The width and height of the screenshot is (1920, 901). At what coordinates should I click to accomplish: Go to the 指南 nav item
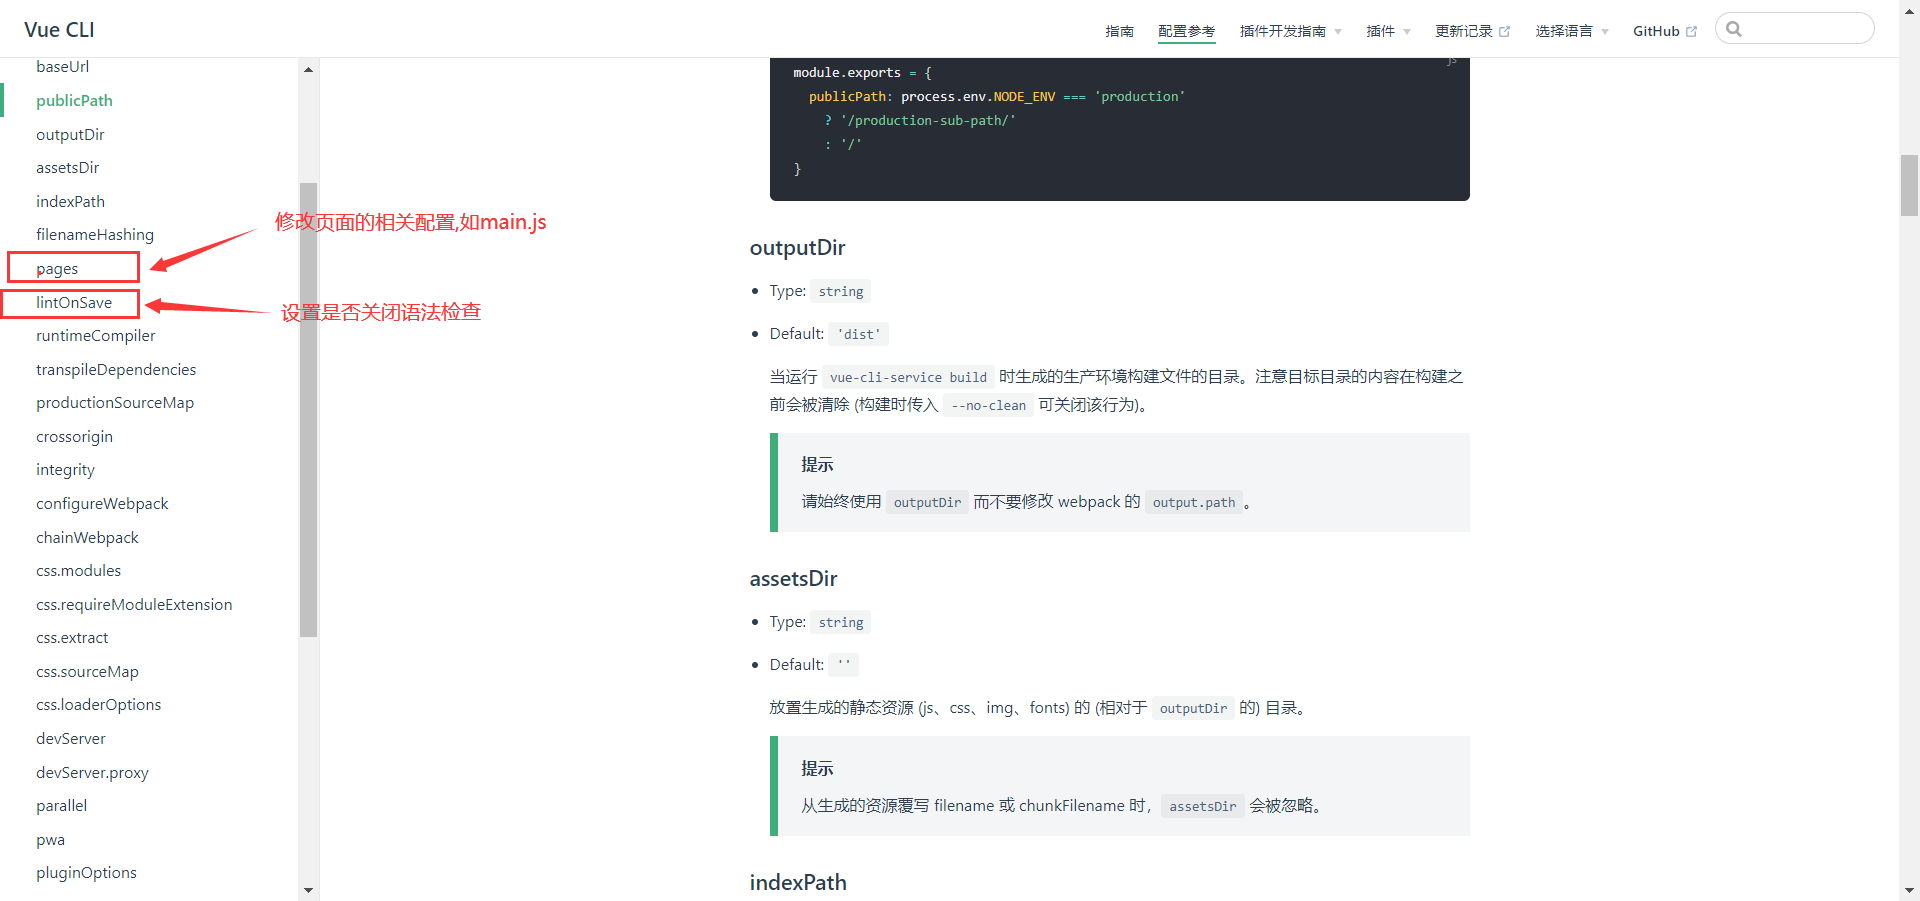pos(1119,31)
